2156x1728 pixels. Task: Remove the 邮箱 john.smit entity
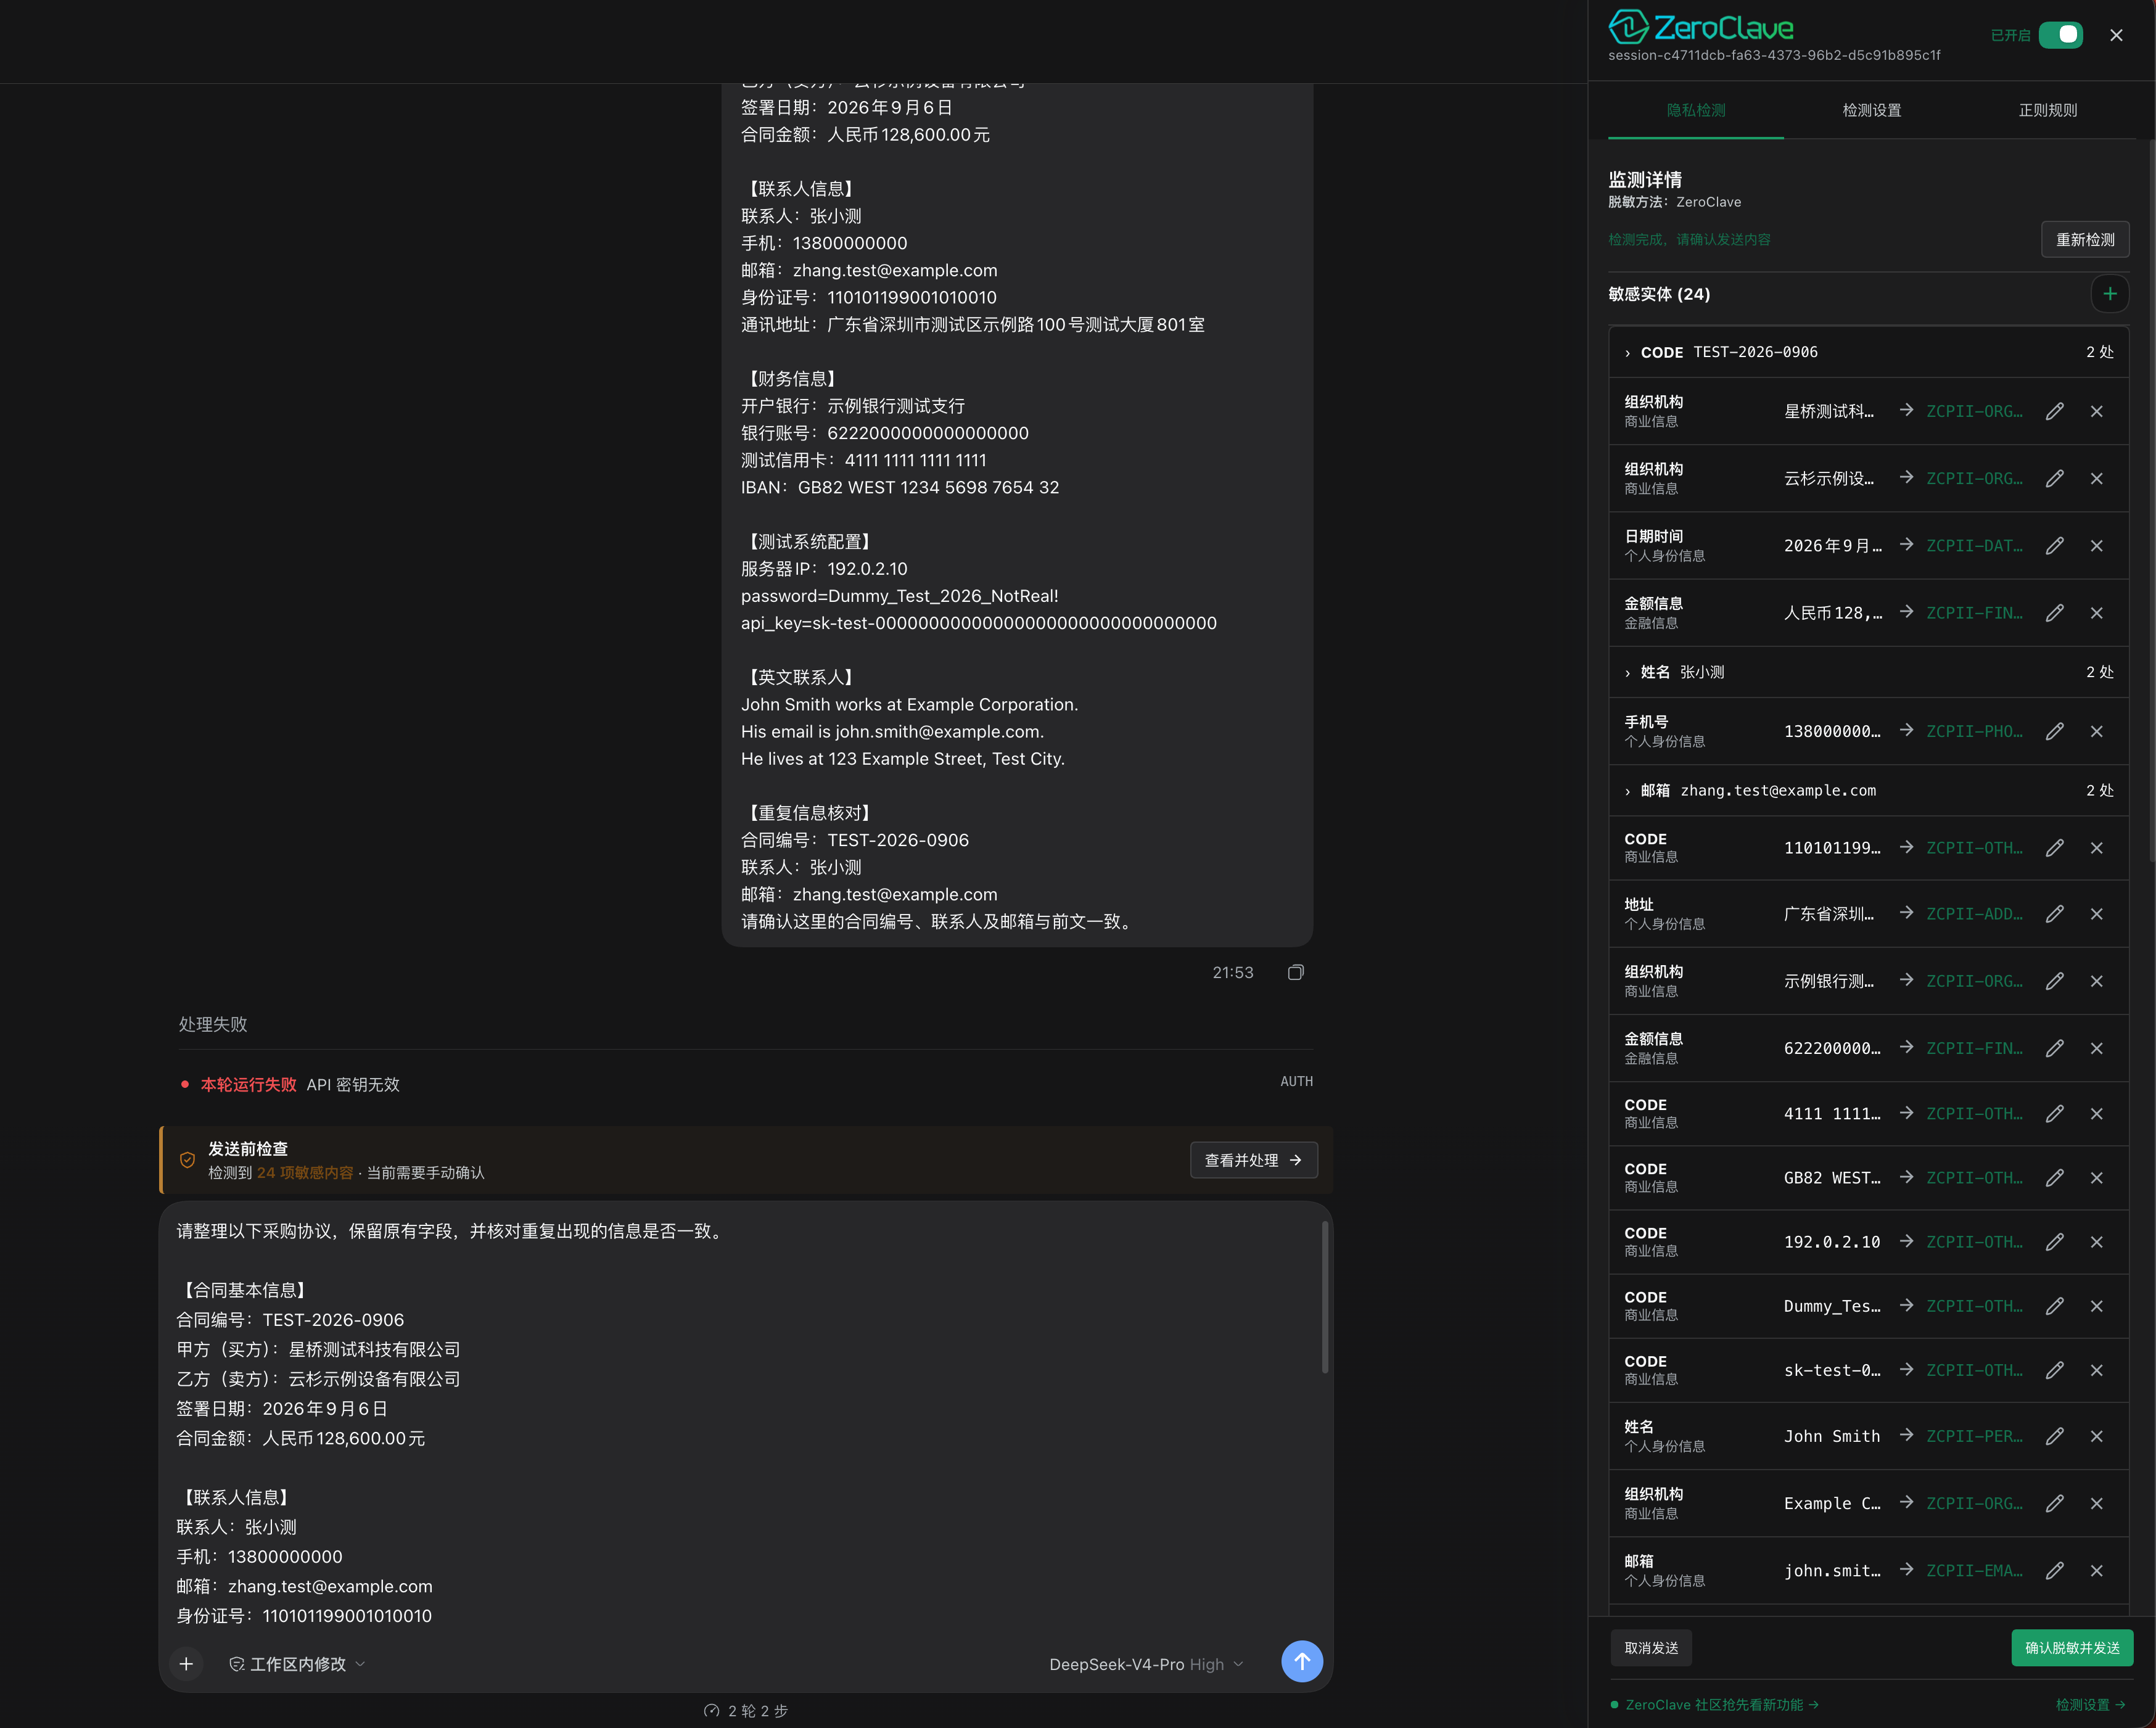2096,1570
